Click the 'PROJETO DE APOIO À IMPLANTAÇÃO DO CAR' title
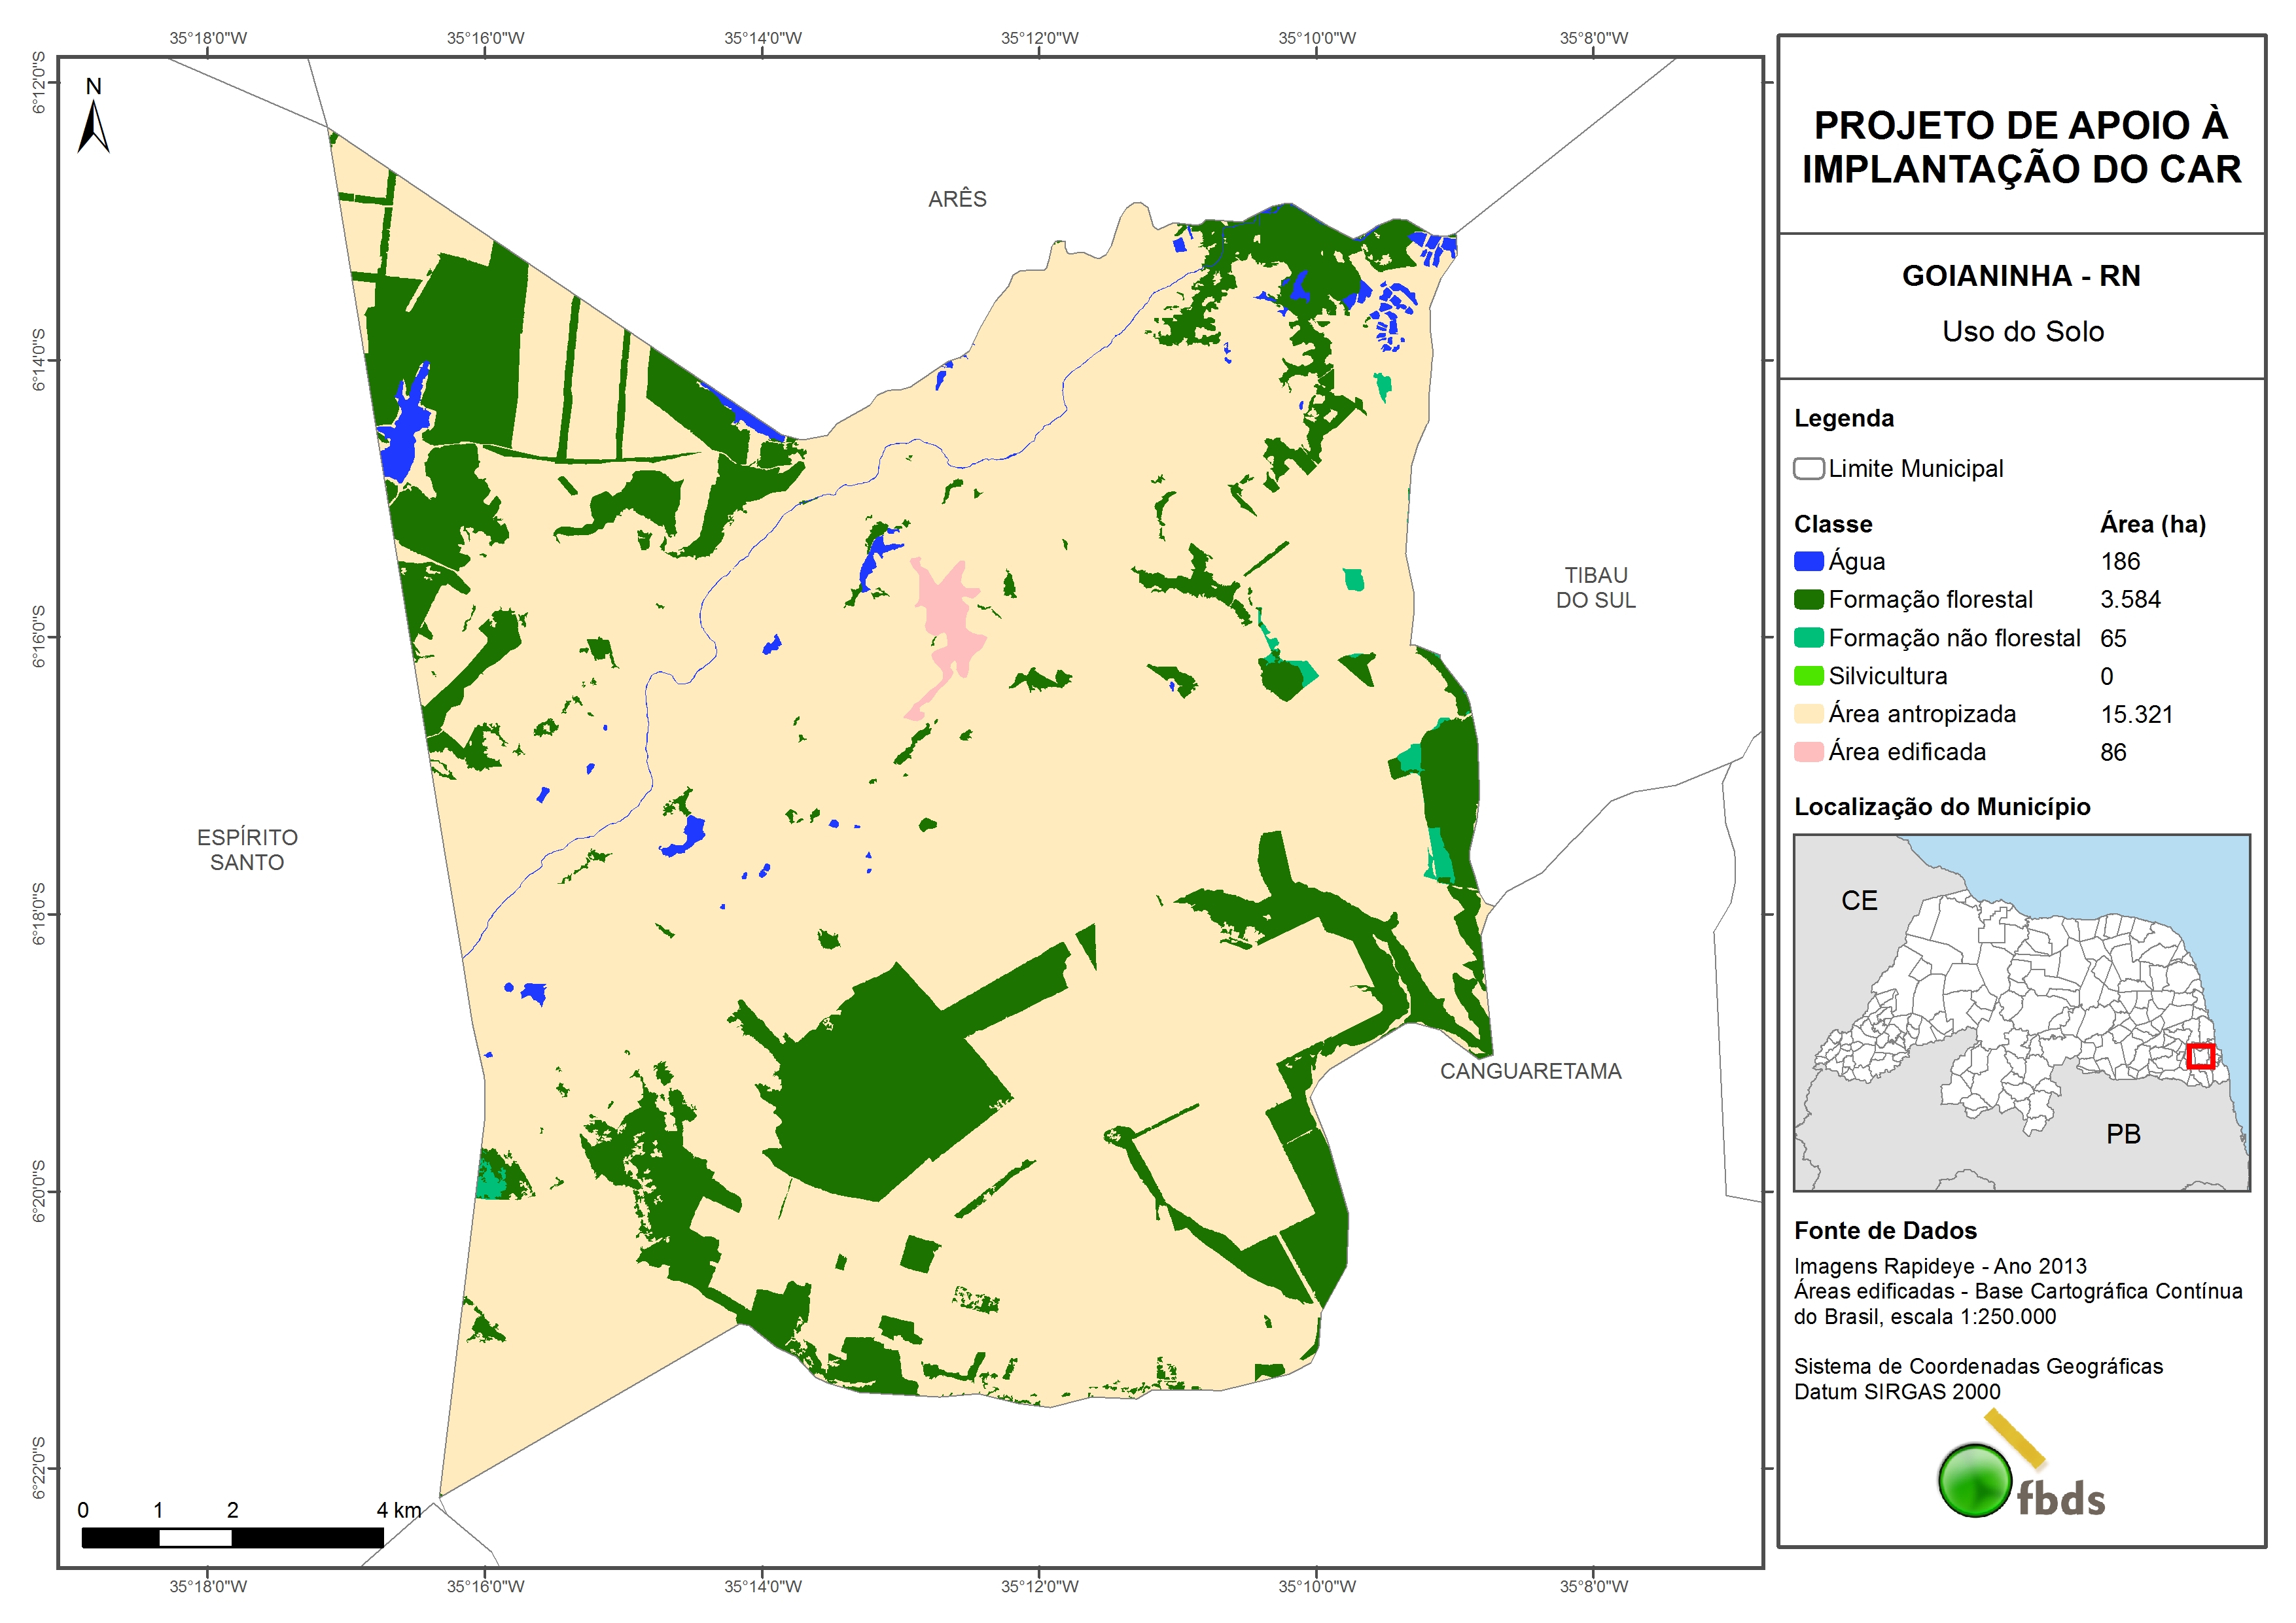 pos(2021,147)
